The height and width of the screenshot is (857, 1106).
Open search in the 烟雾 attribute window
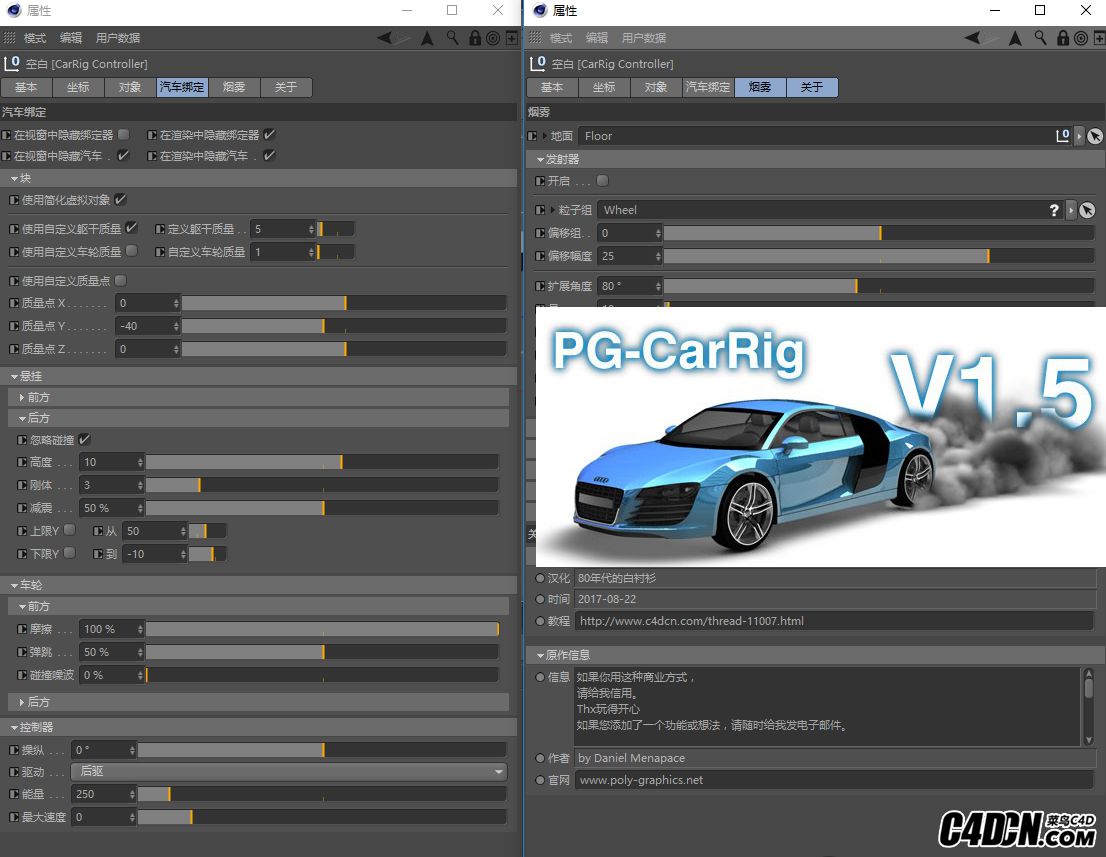click(1040, 37)
